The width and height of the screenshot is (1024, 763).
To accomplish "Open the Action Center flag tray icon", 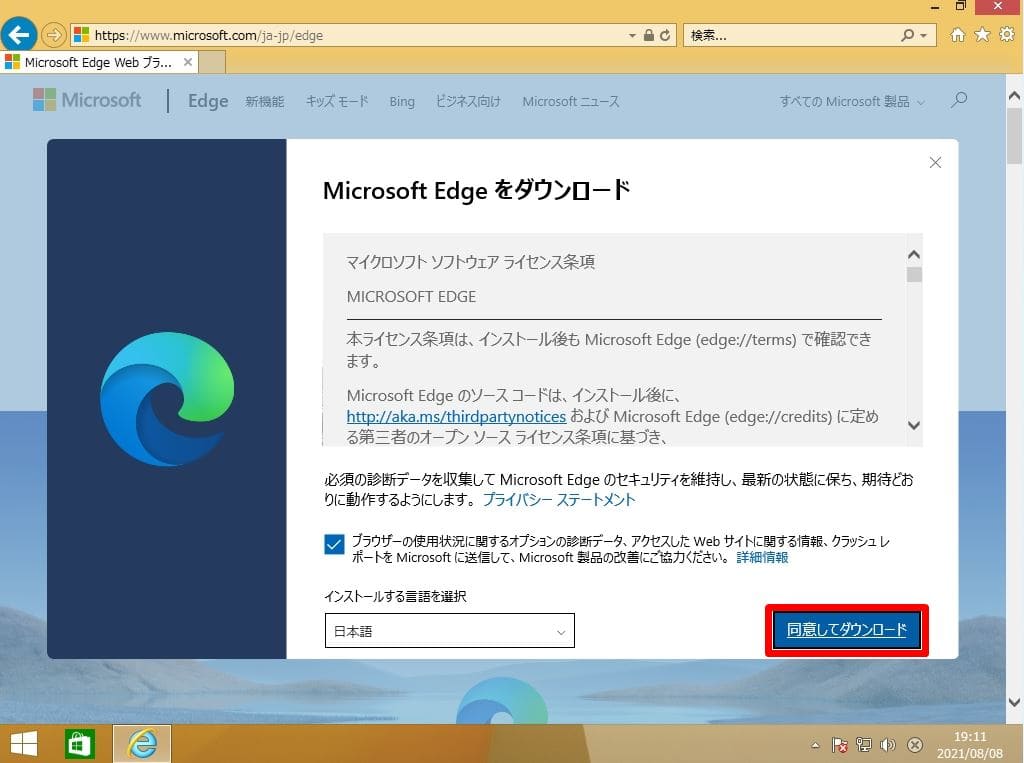I will click(x=840, y=745).
